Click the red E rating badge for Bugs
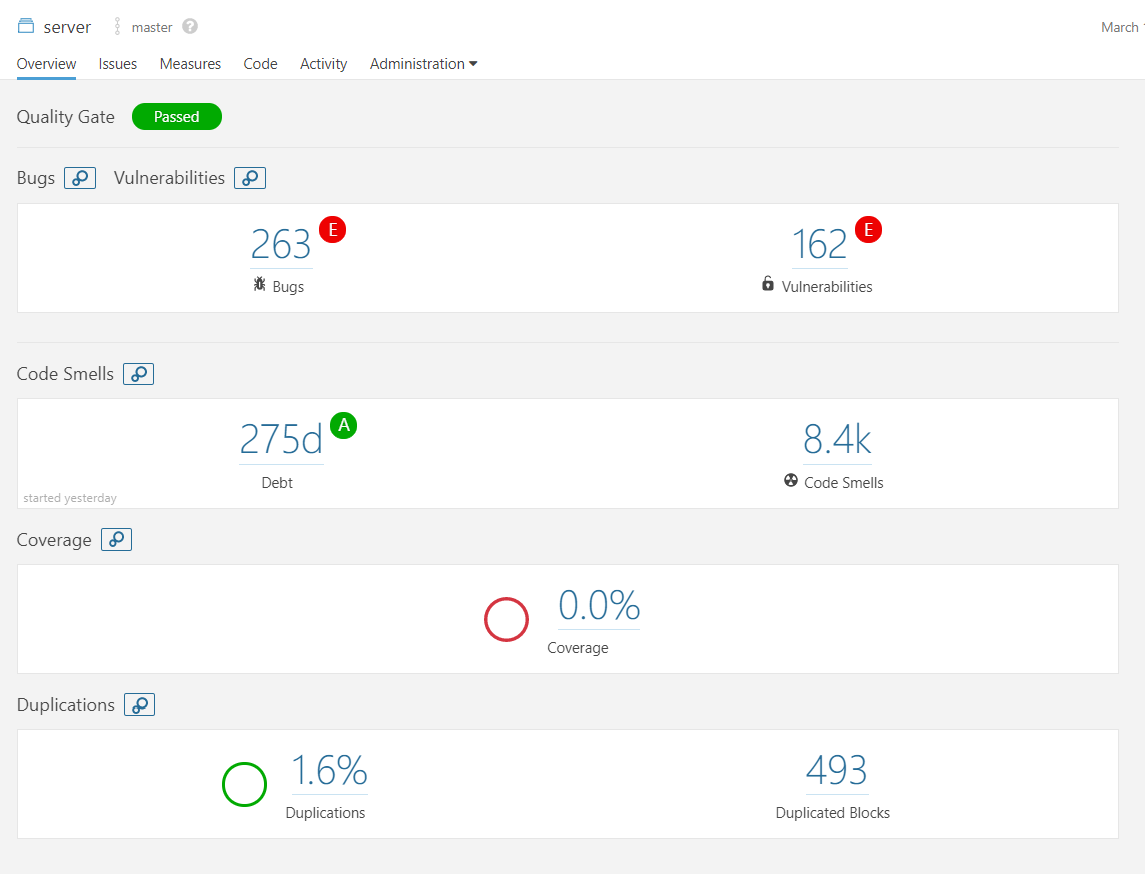This screenshot has width=1145, height=874. point(332,230)
